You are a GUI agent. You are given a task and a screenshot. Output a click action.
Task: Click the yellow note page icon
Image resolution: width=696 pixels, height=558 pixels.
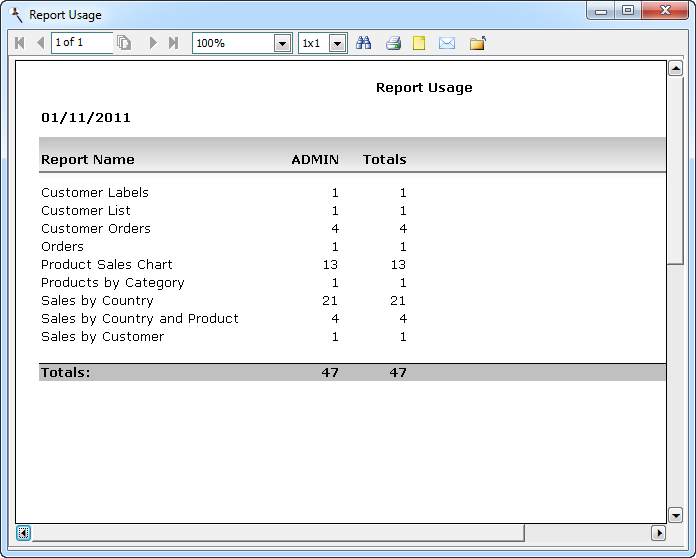point(420,43)
